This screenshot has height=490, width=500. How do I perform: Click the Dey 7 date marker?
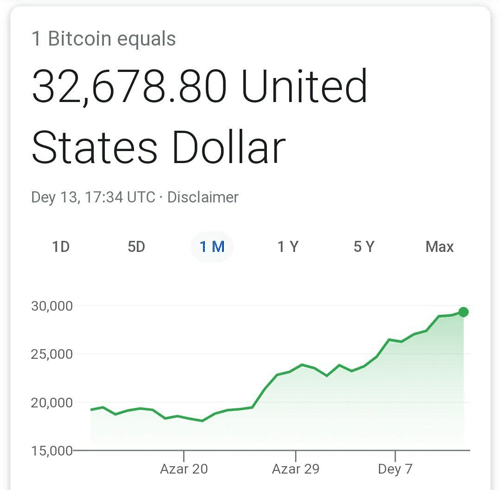tap(395, 469)
